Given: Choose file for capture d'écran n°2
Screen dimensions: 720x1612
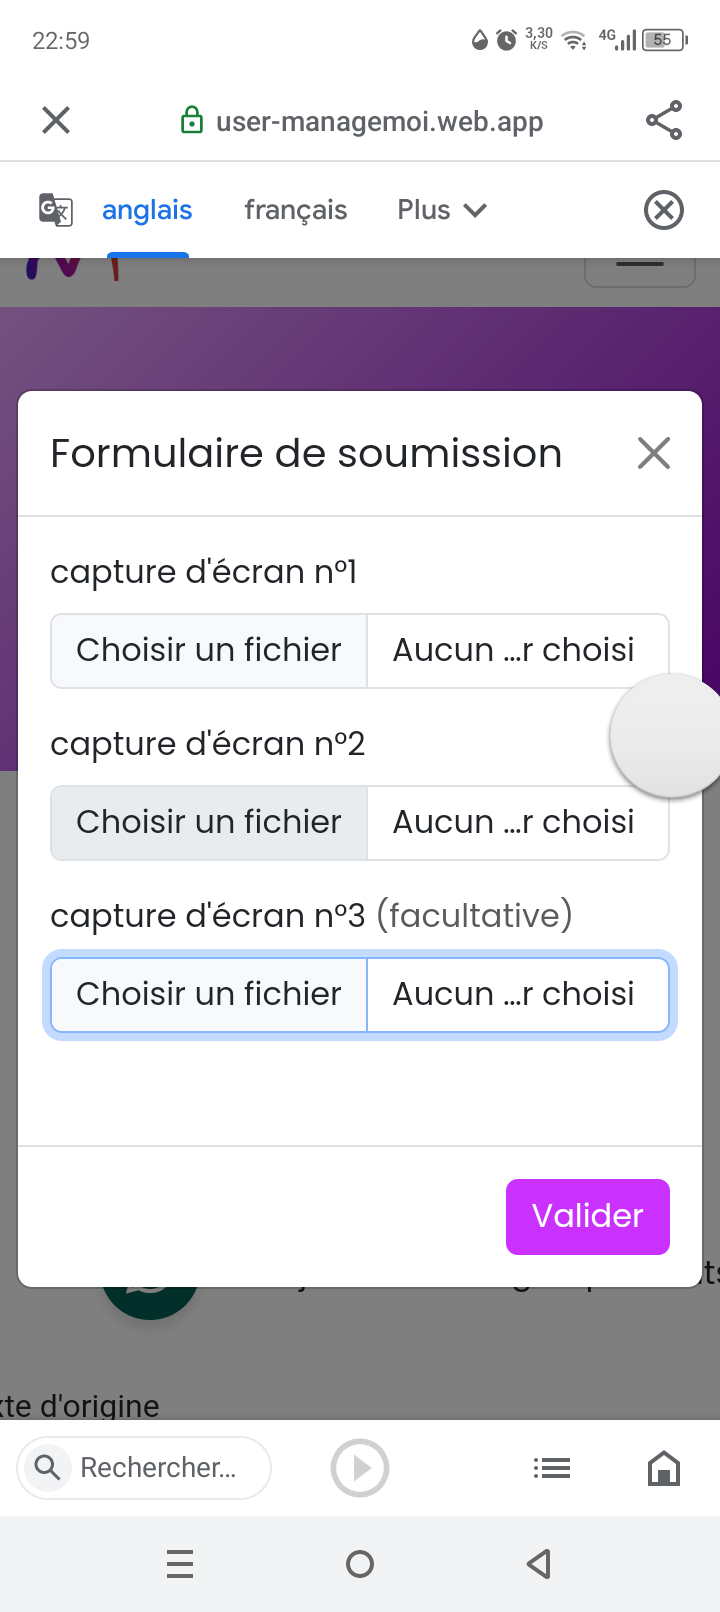Looking at the screenshot, I should point(209,822).
